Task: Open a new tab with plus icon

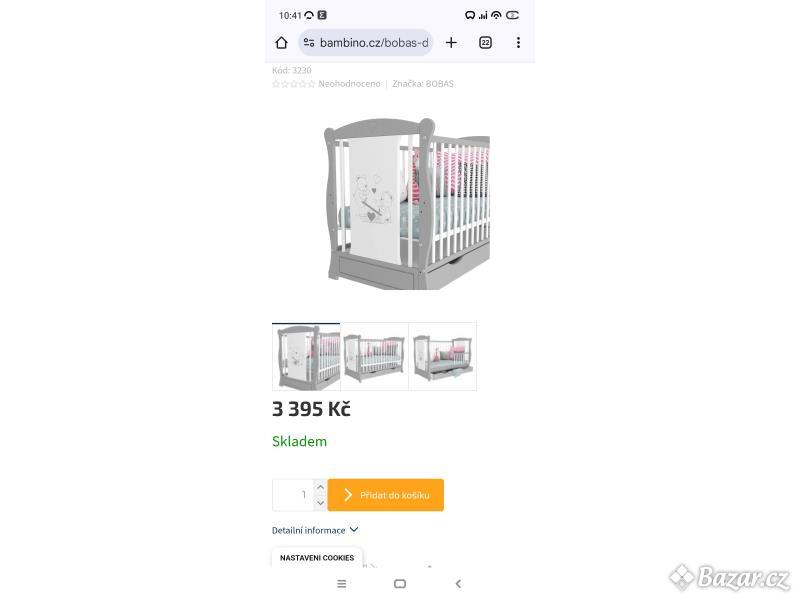Action: coord(451,43)
